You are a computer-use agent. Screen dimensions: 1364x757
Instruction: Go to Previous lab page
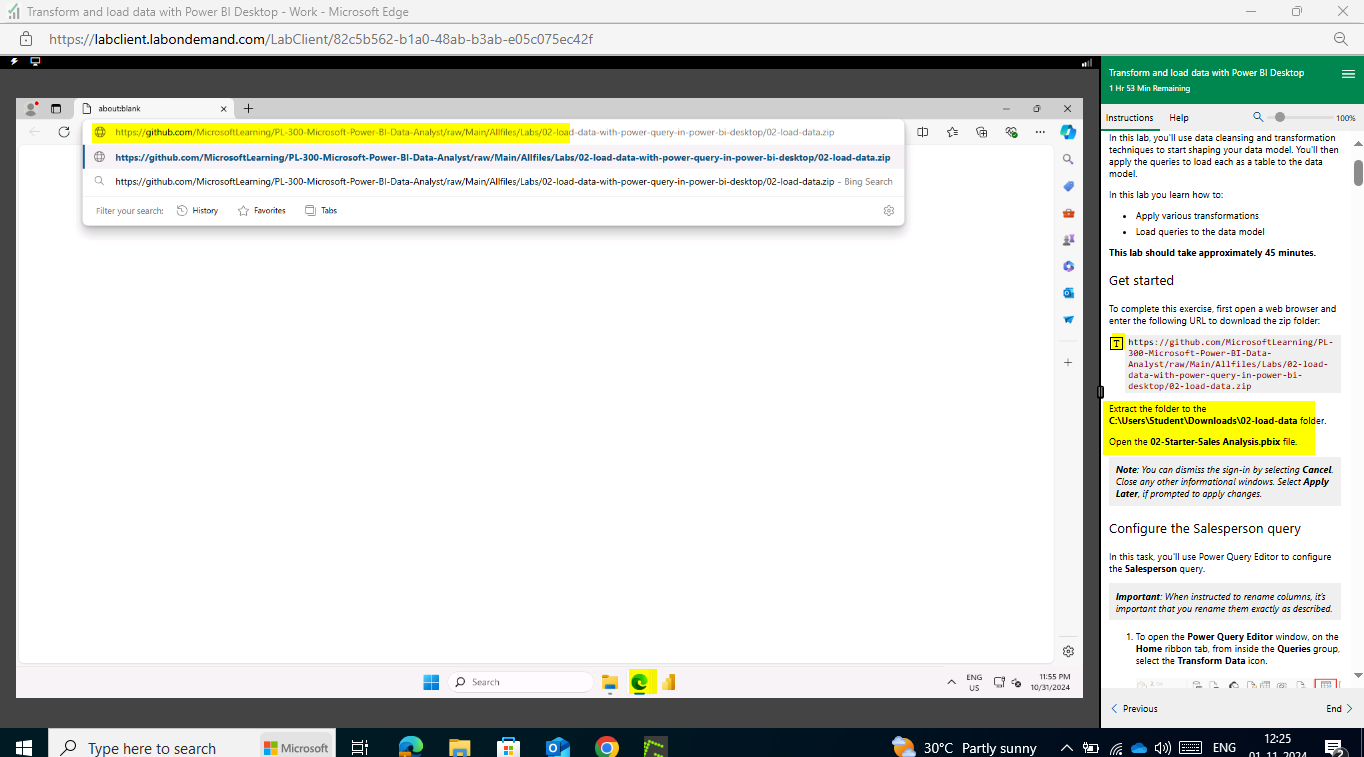[x=1134, y=709]
